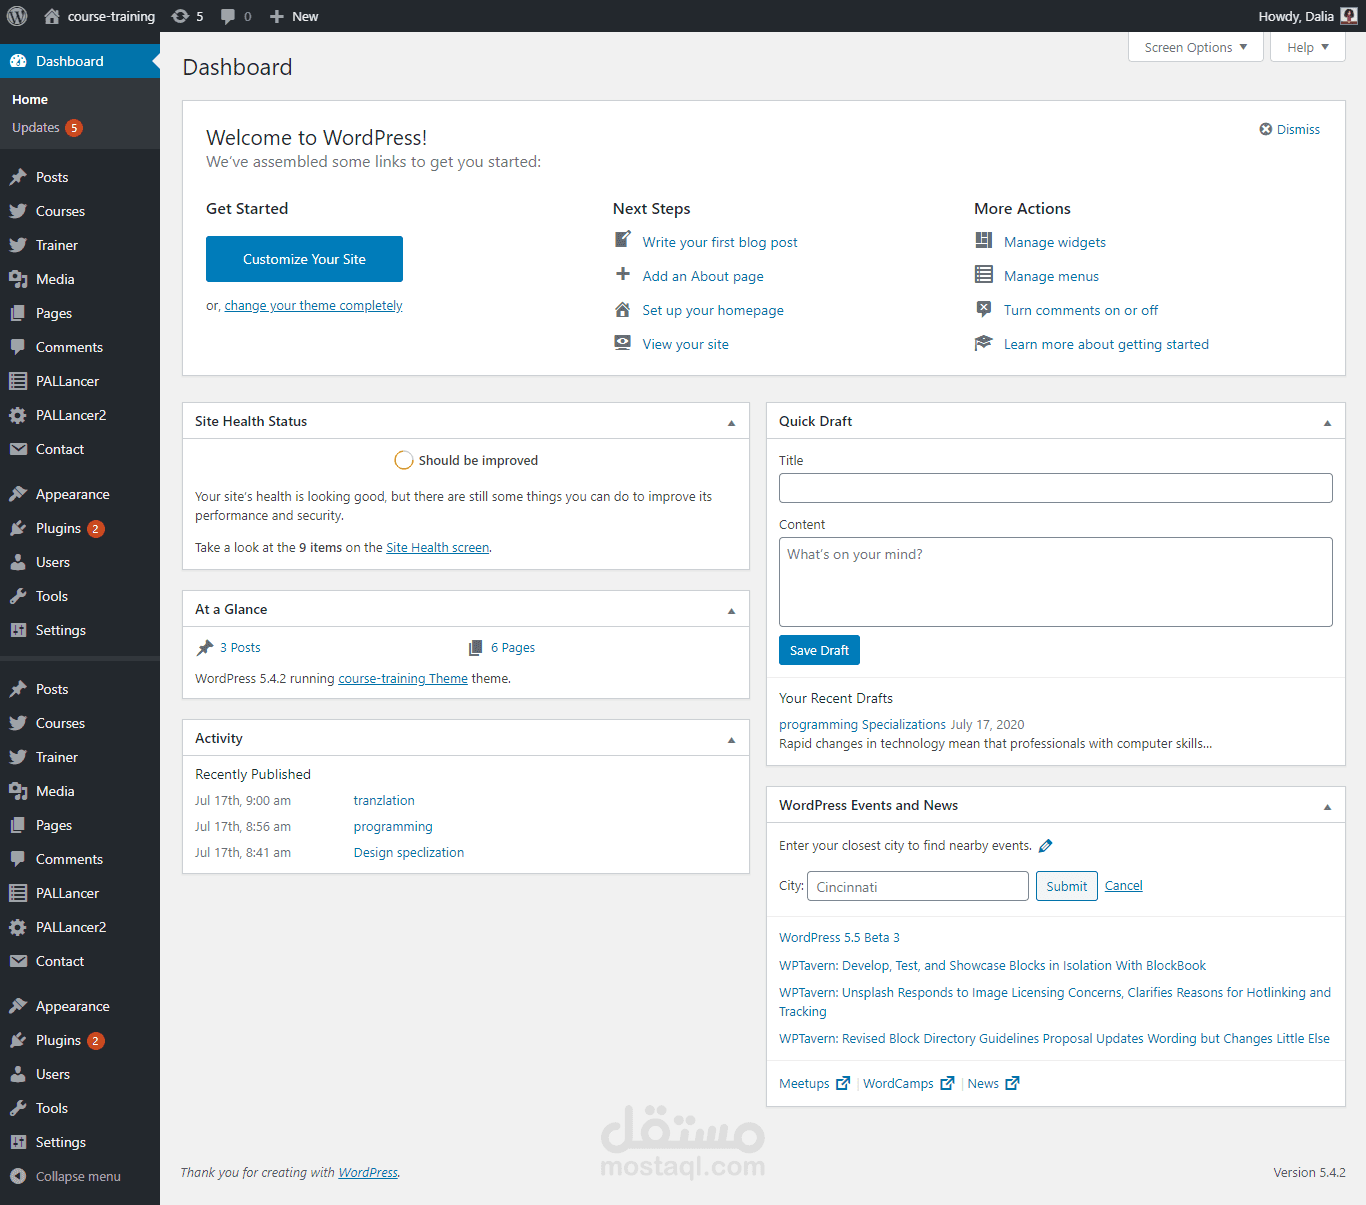Open the Revised Block Directory Guidelines article
Image resolution: width=1366 pixels, height=1205 pixels.
click(x=1054, y=1039)
